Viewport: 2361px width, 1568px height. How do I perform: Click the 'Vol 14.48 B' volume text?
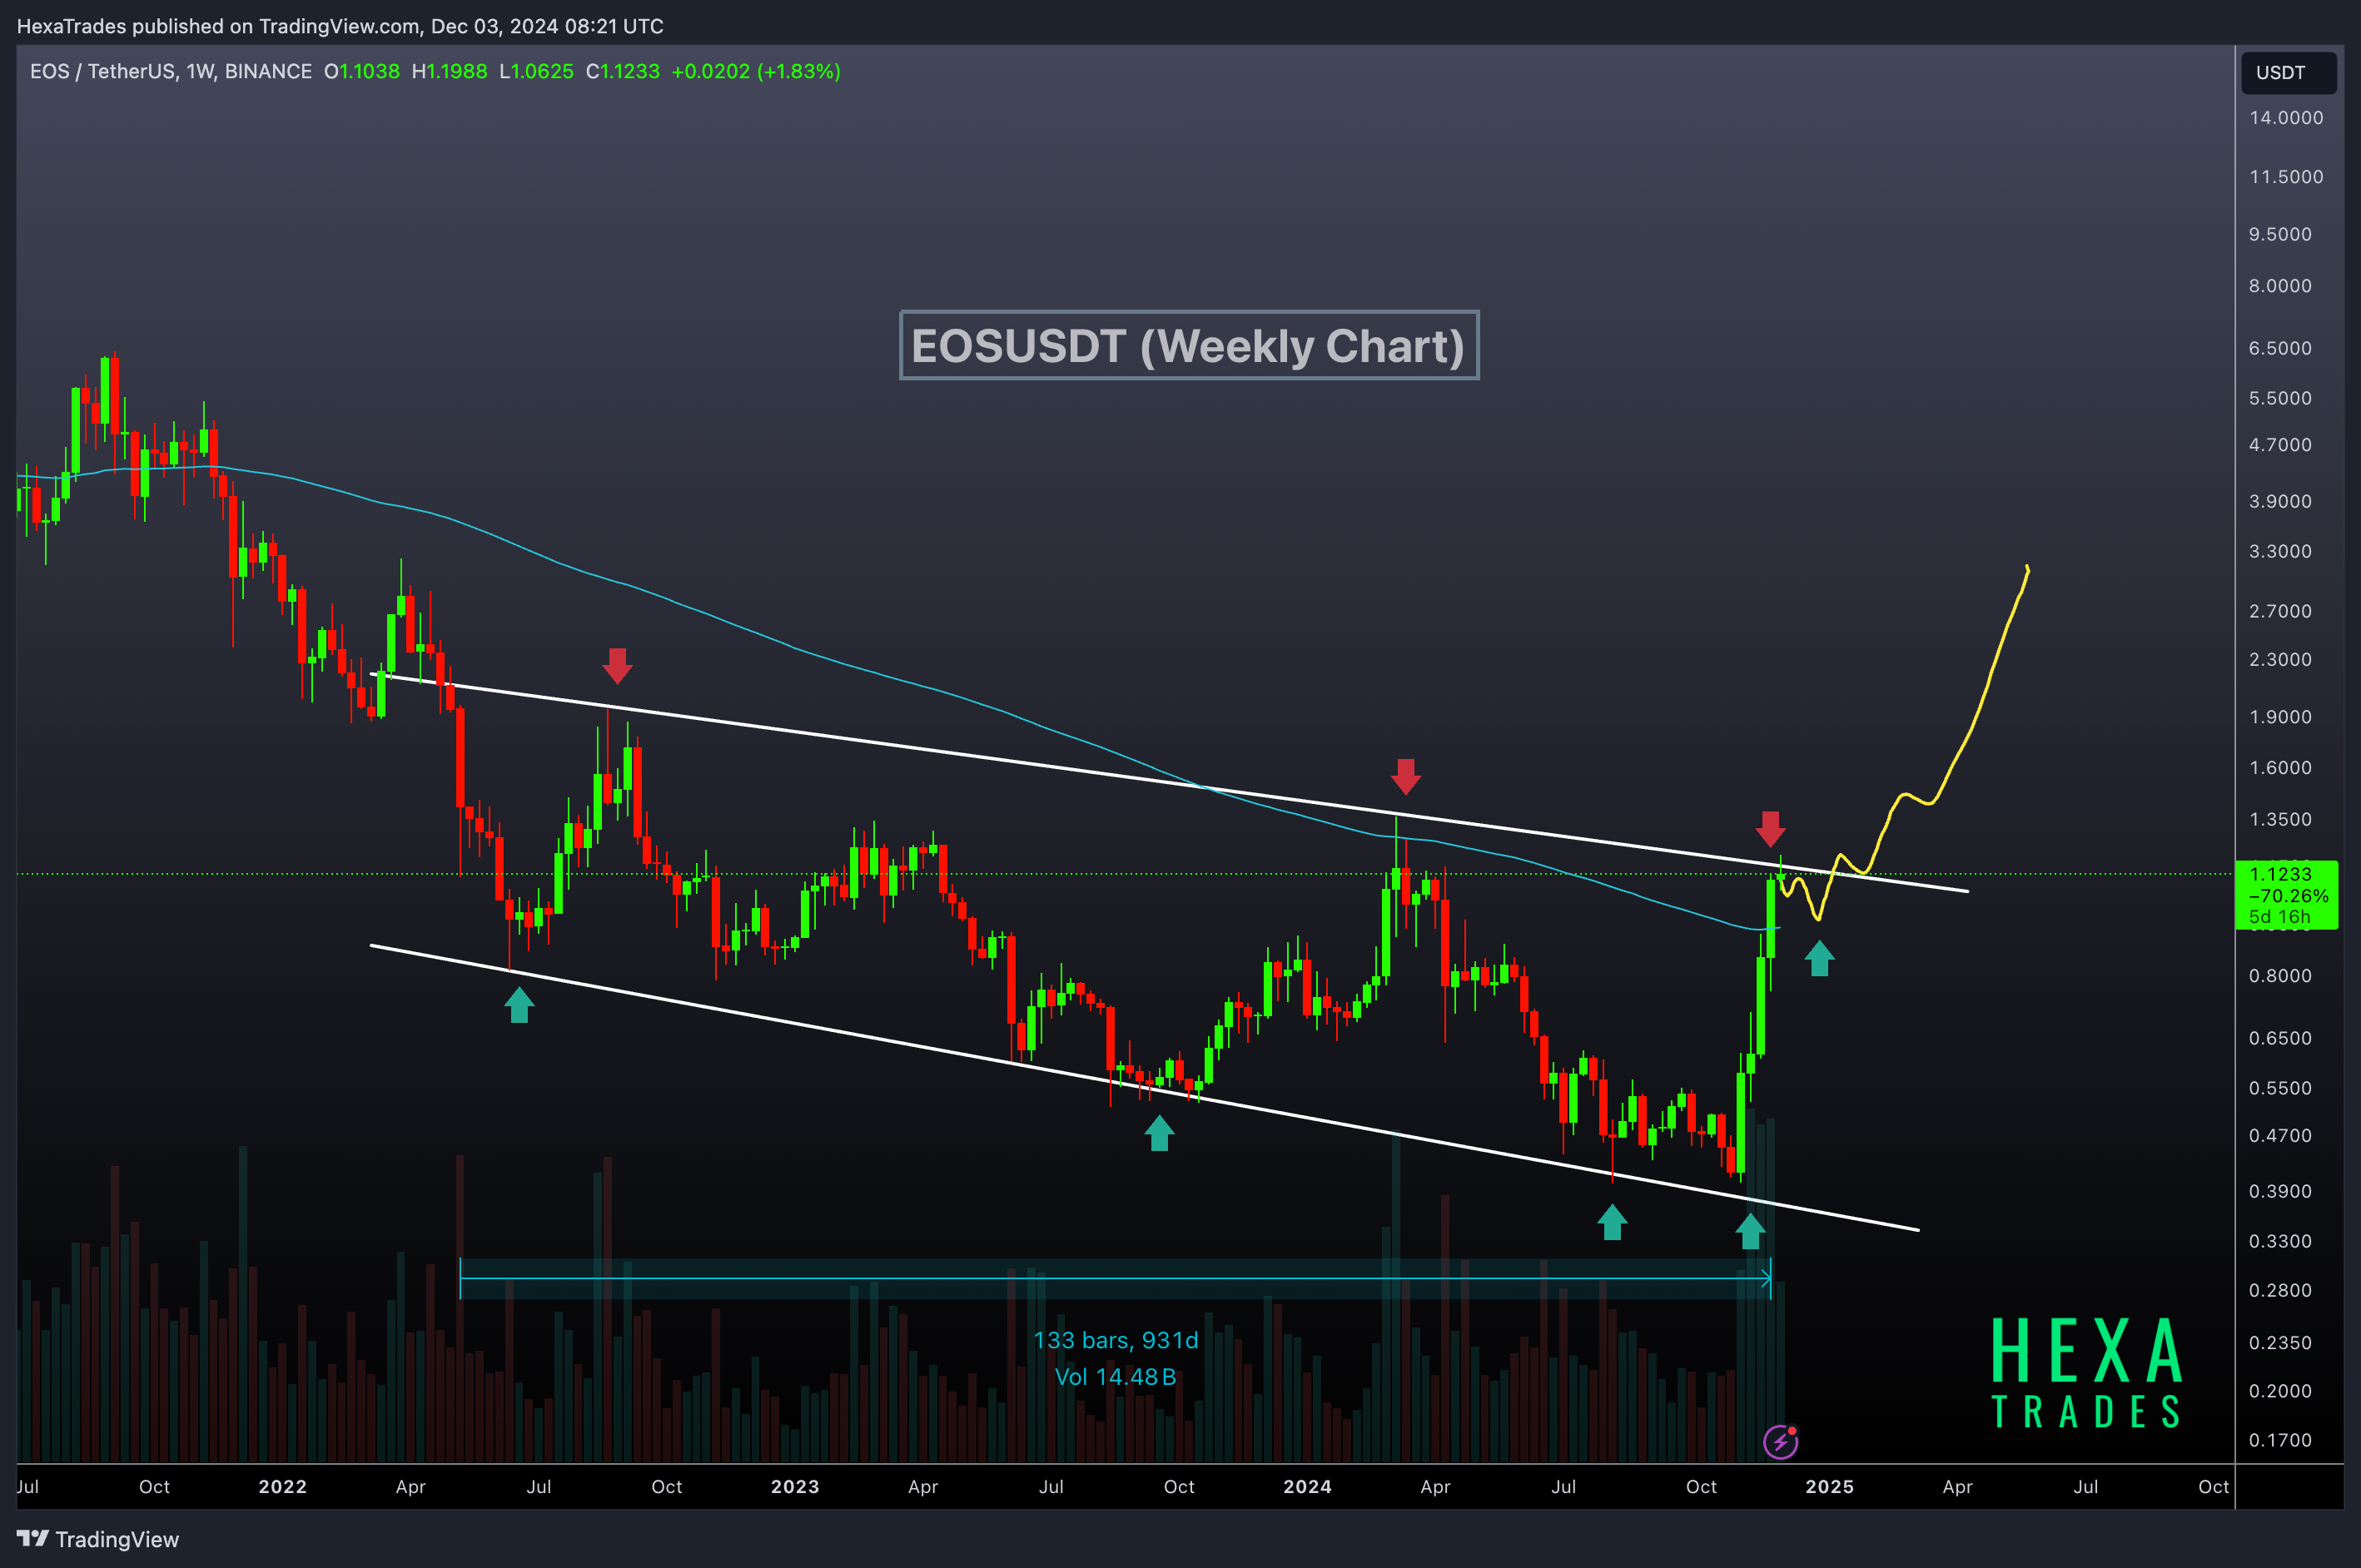[x=1115, y=1377]
